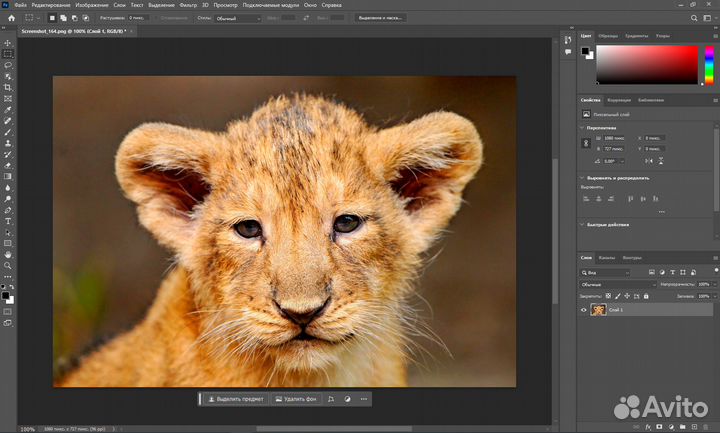Select the Lasso tool
The width and height of the screenshot is (720, 433).
point(8,65)
